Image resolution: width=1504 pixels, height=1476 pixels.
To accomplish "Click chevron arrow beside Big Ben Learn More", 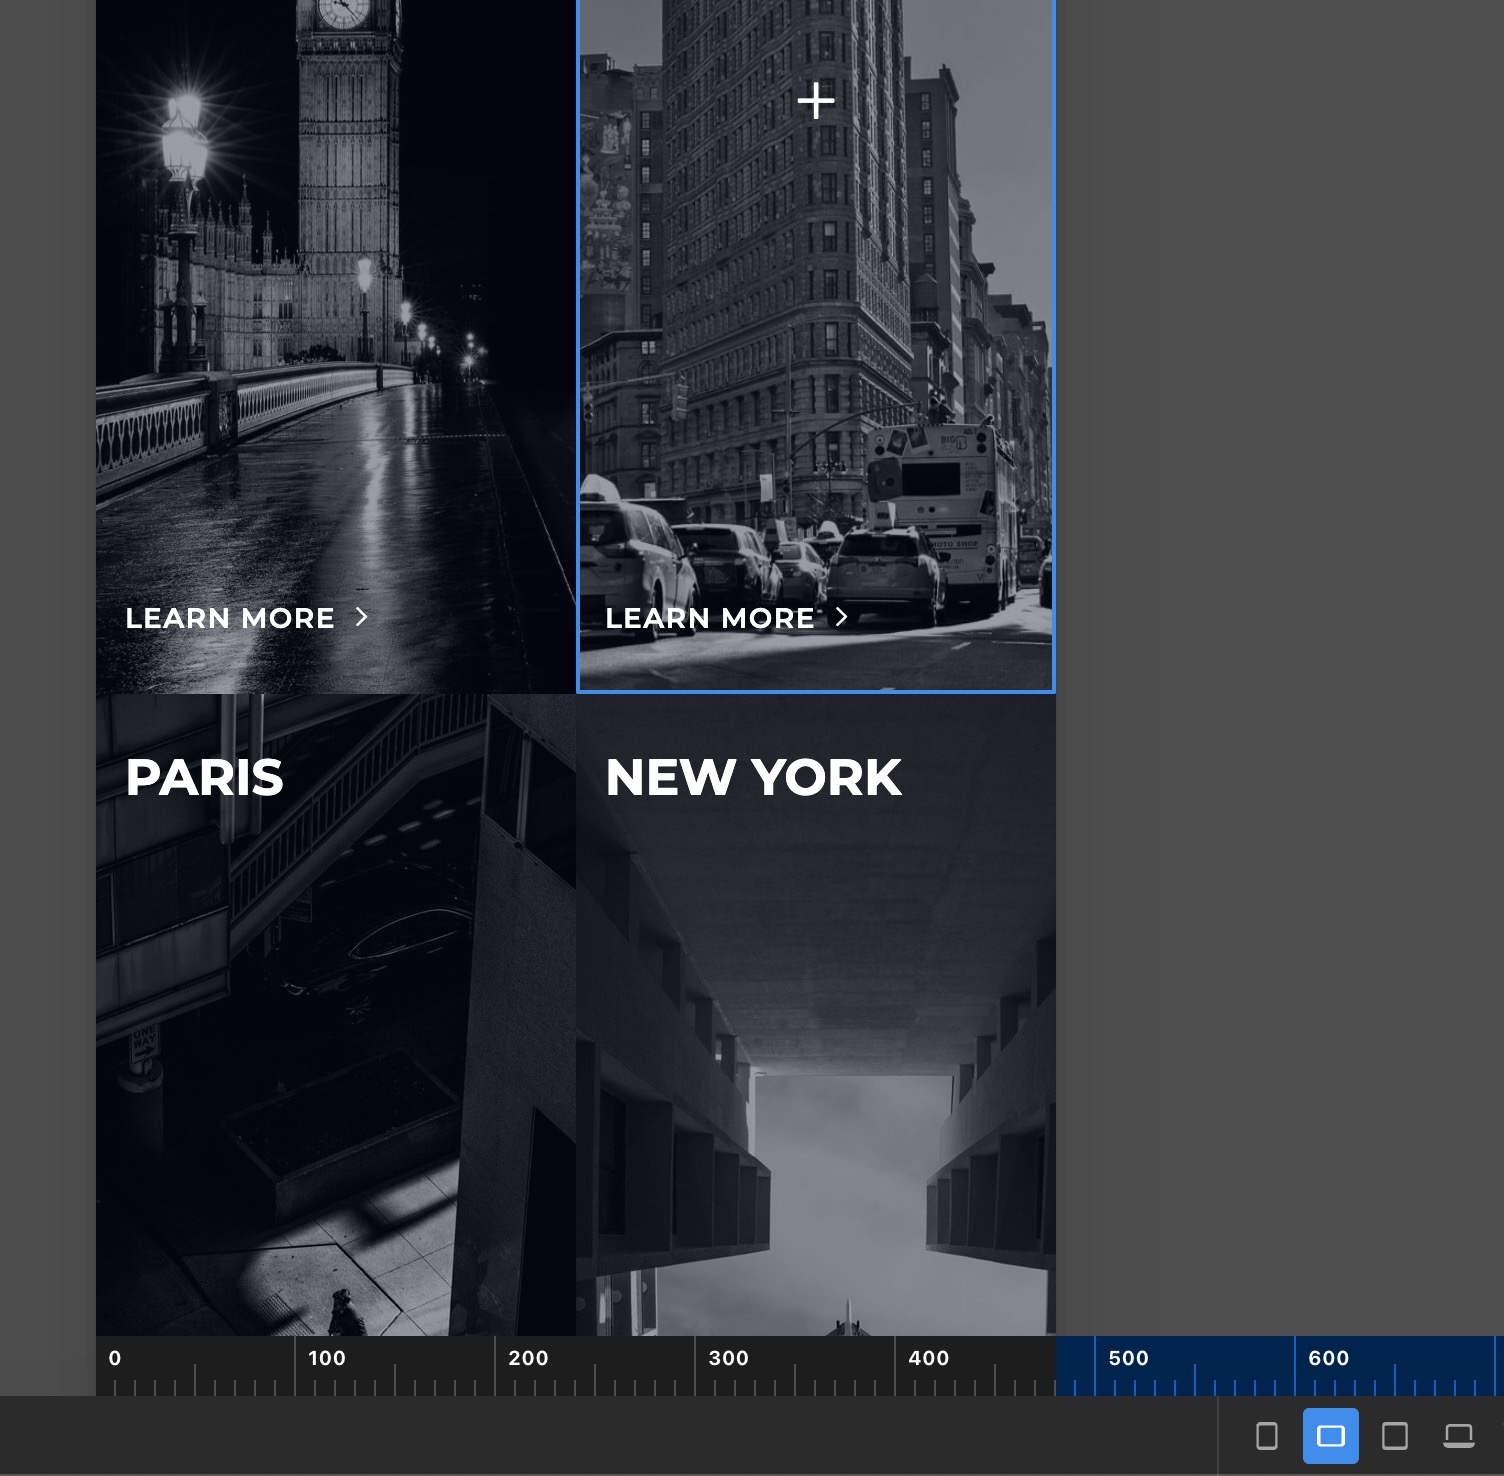I will pyautogui.click(x=362, y=617).
